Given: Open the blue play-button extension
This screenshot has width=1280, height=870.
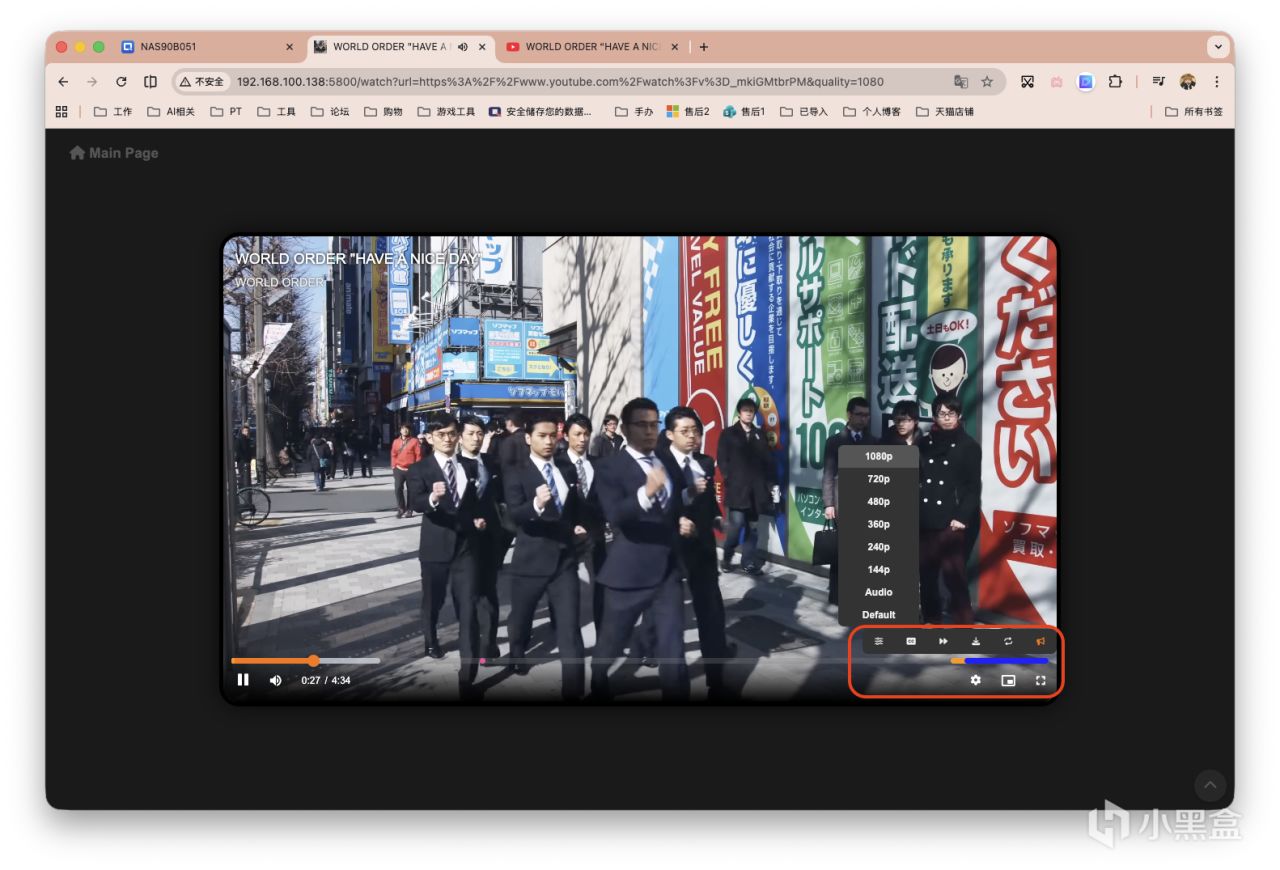Looking at the screenshot, I should pyautogui.click(x=1086, y=82).
